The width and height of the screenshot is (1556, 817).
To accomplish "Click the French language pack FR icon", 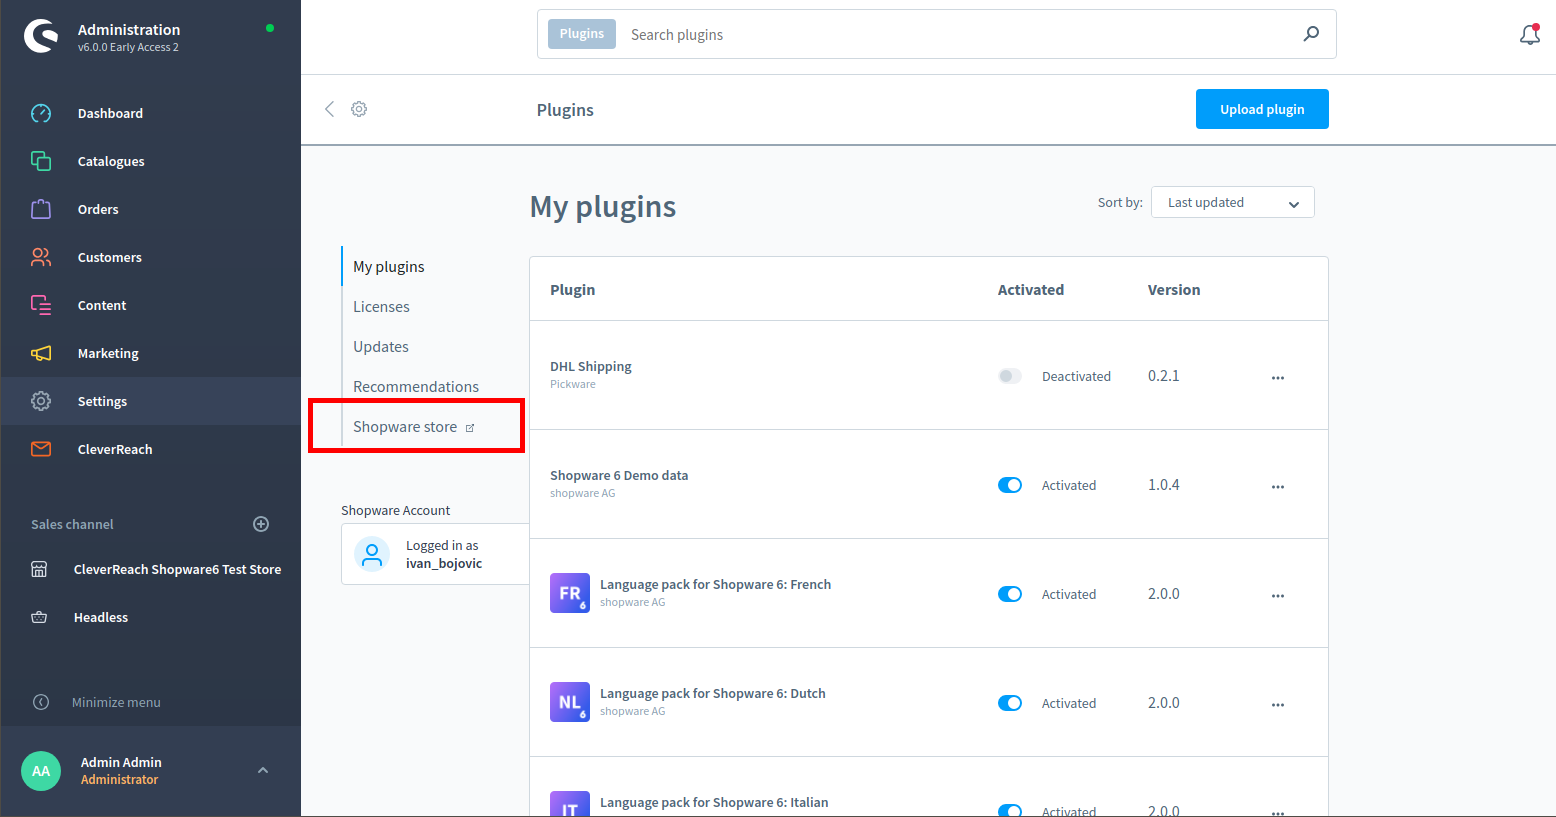I will point(570,593).
